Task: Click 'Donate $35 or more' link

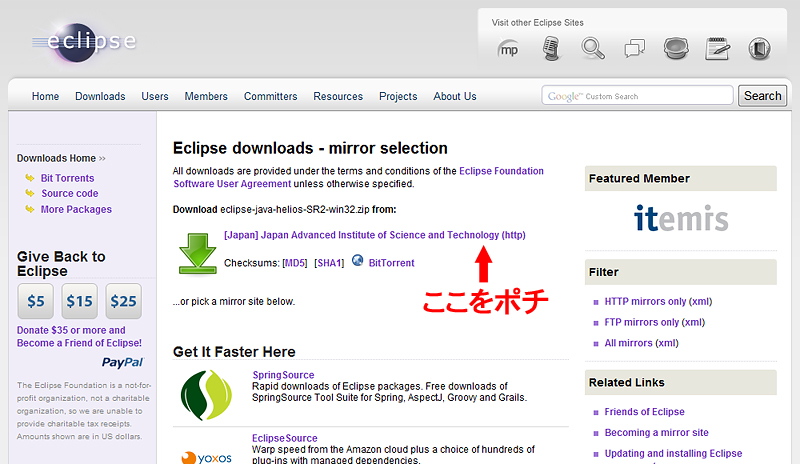Action: pyautogui.click(x=79, y=337)
